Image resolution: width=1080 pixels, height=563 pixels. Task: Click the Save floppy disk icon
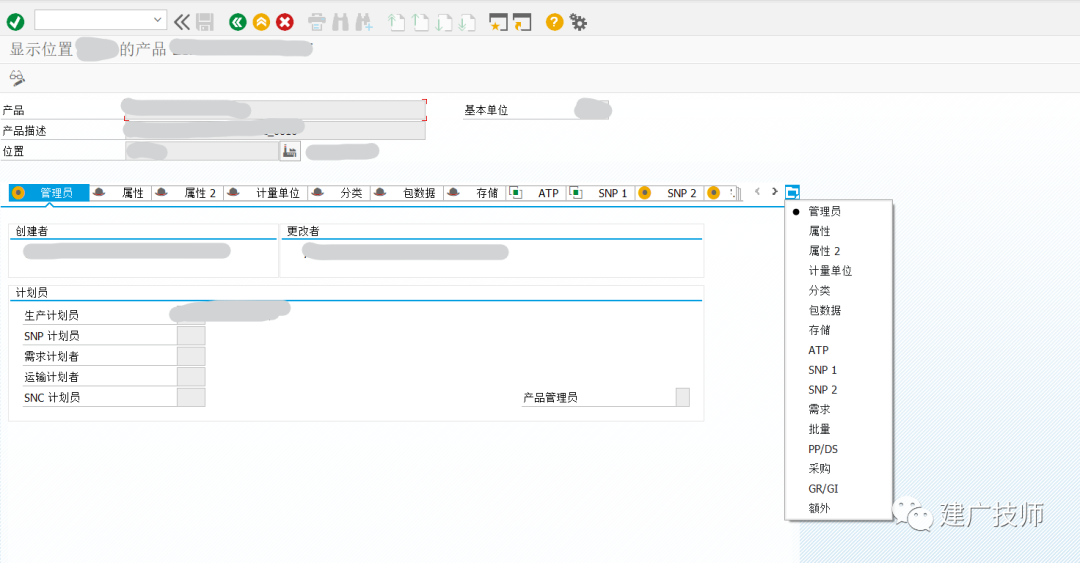point(205,22)
